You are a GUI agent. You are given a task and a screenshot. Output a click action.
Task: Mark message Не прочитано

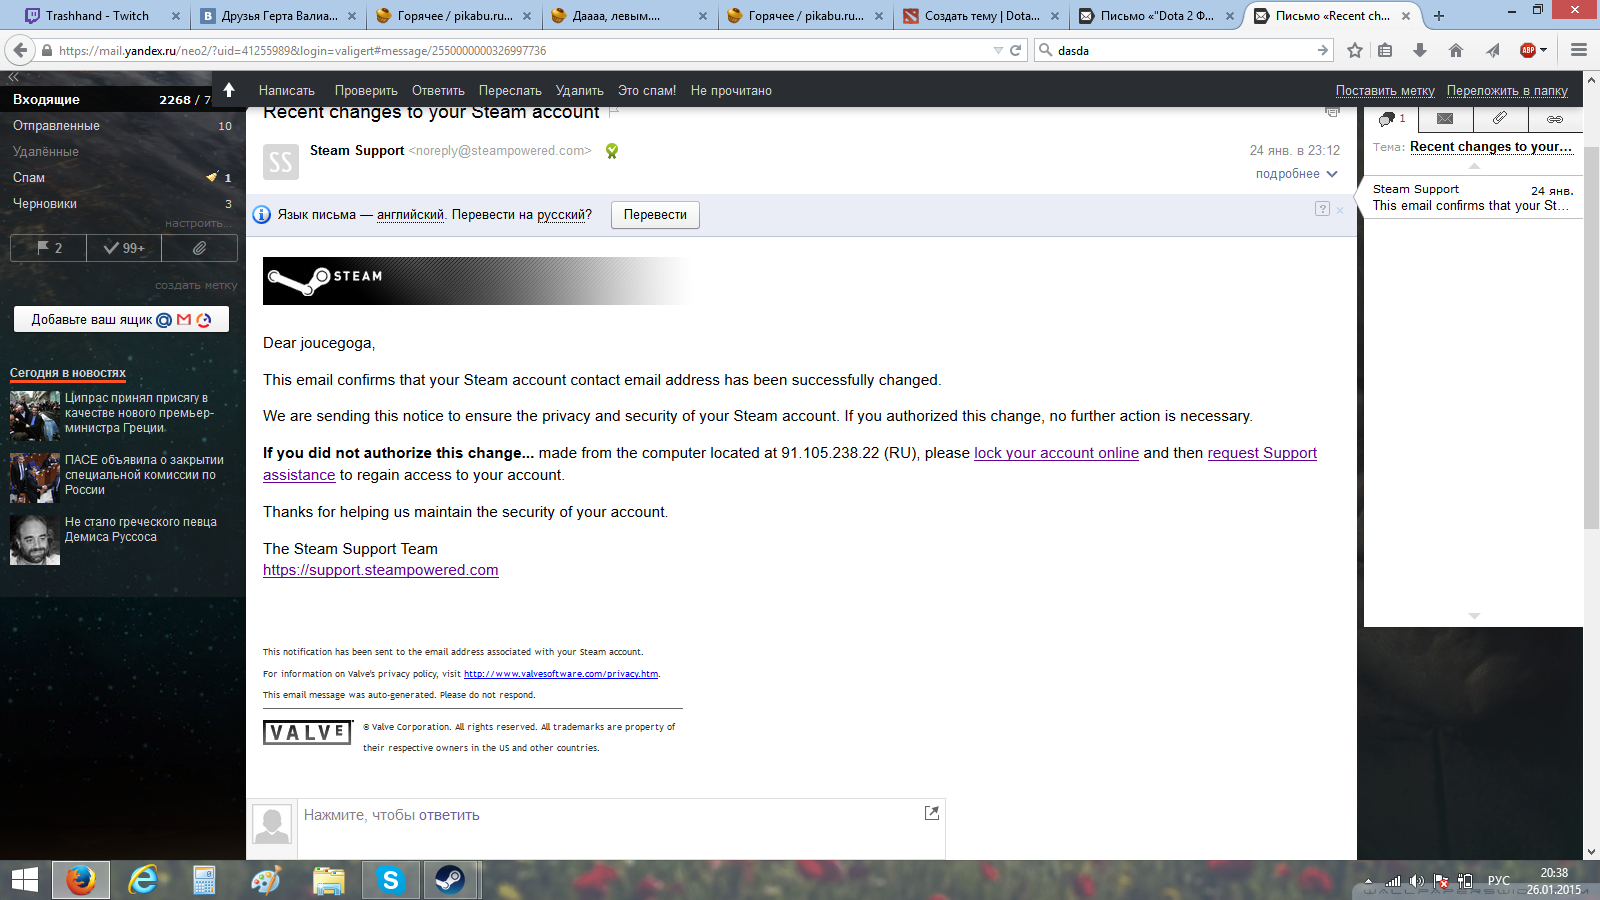[x=731, y=90]
